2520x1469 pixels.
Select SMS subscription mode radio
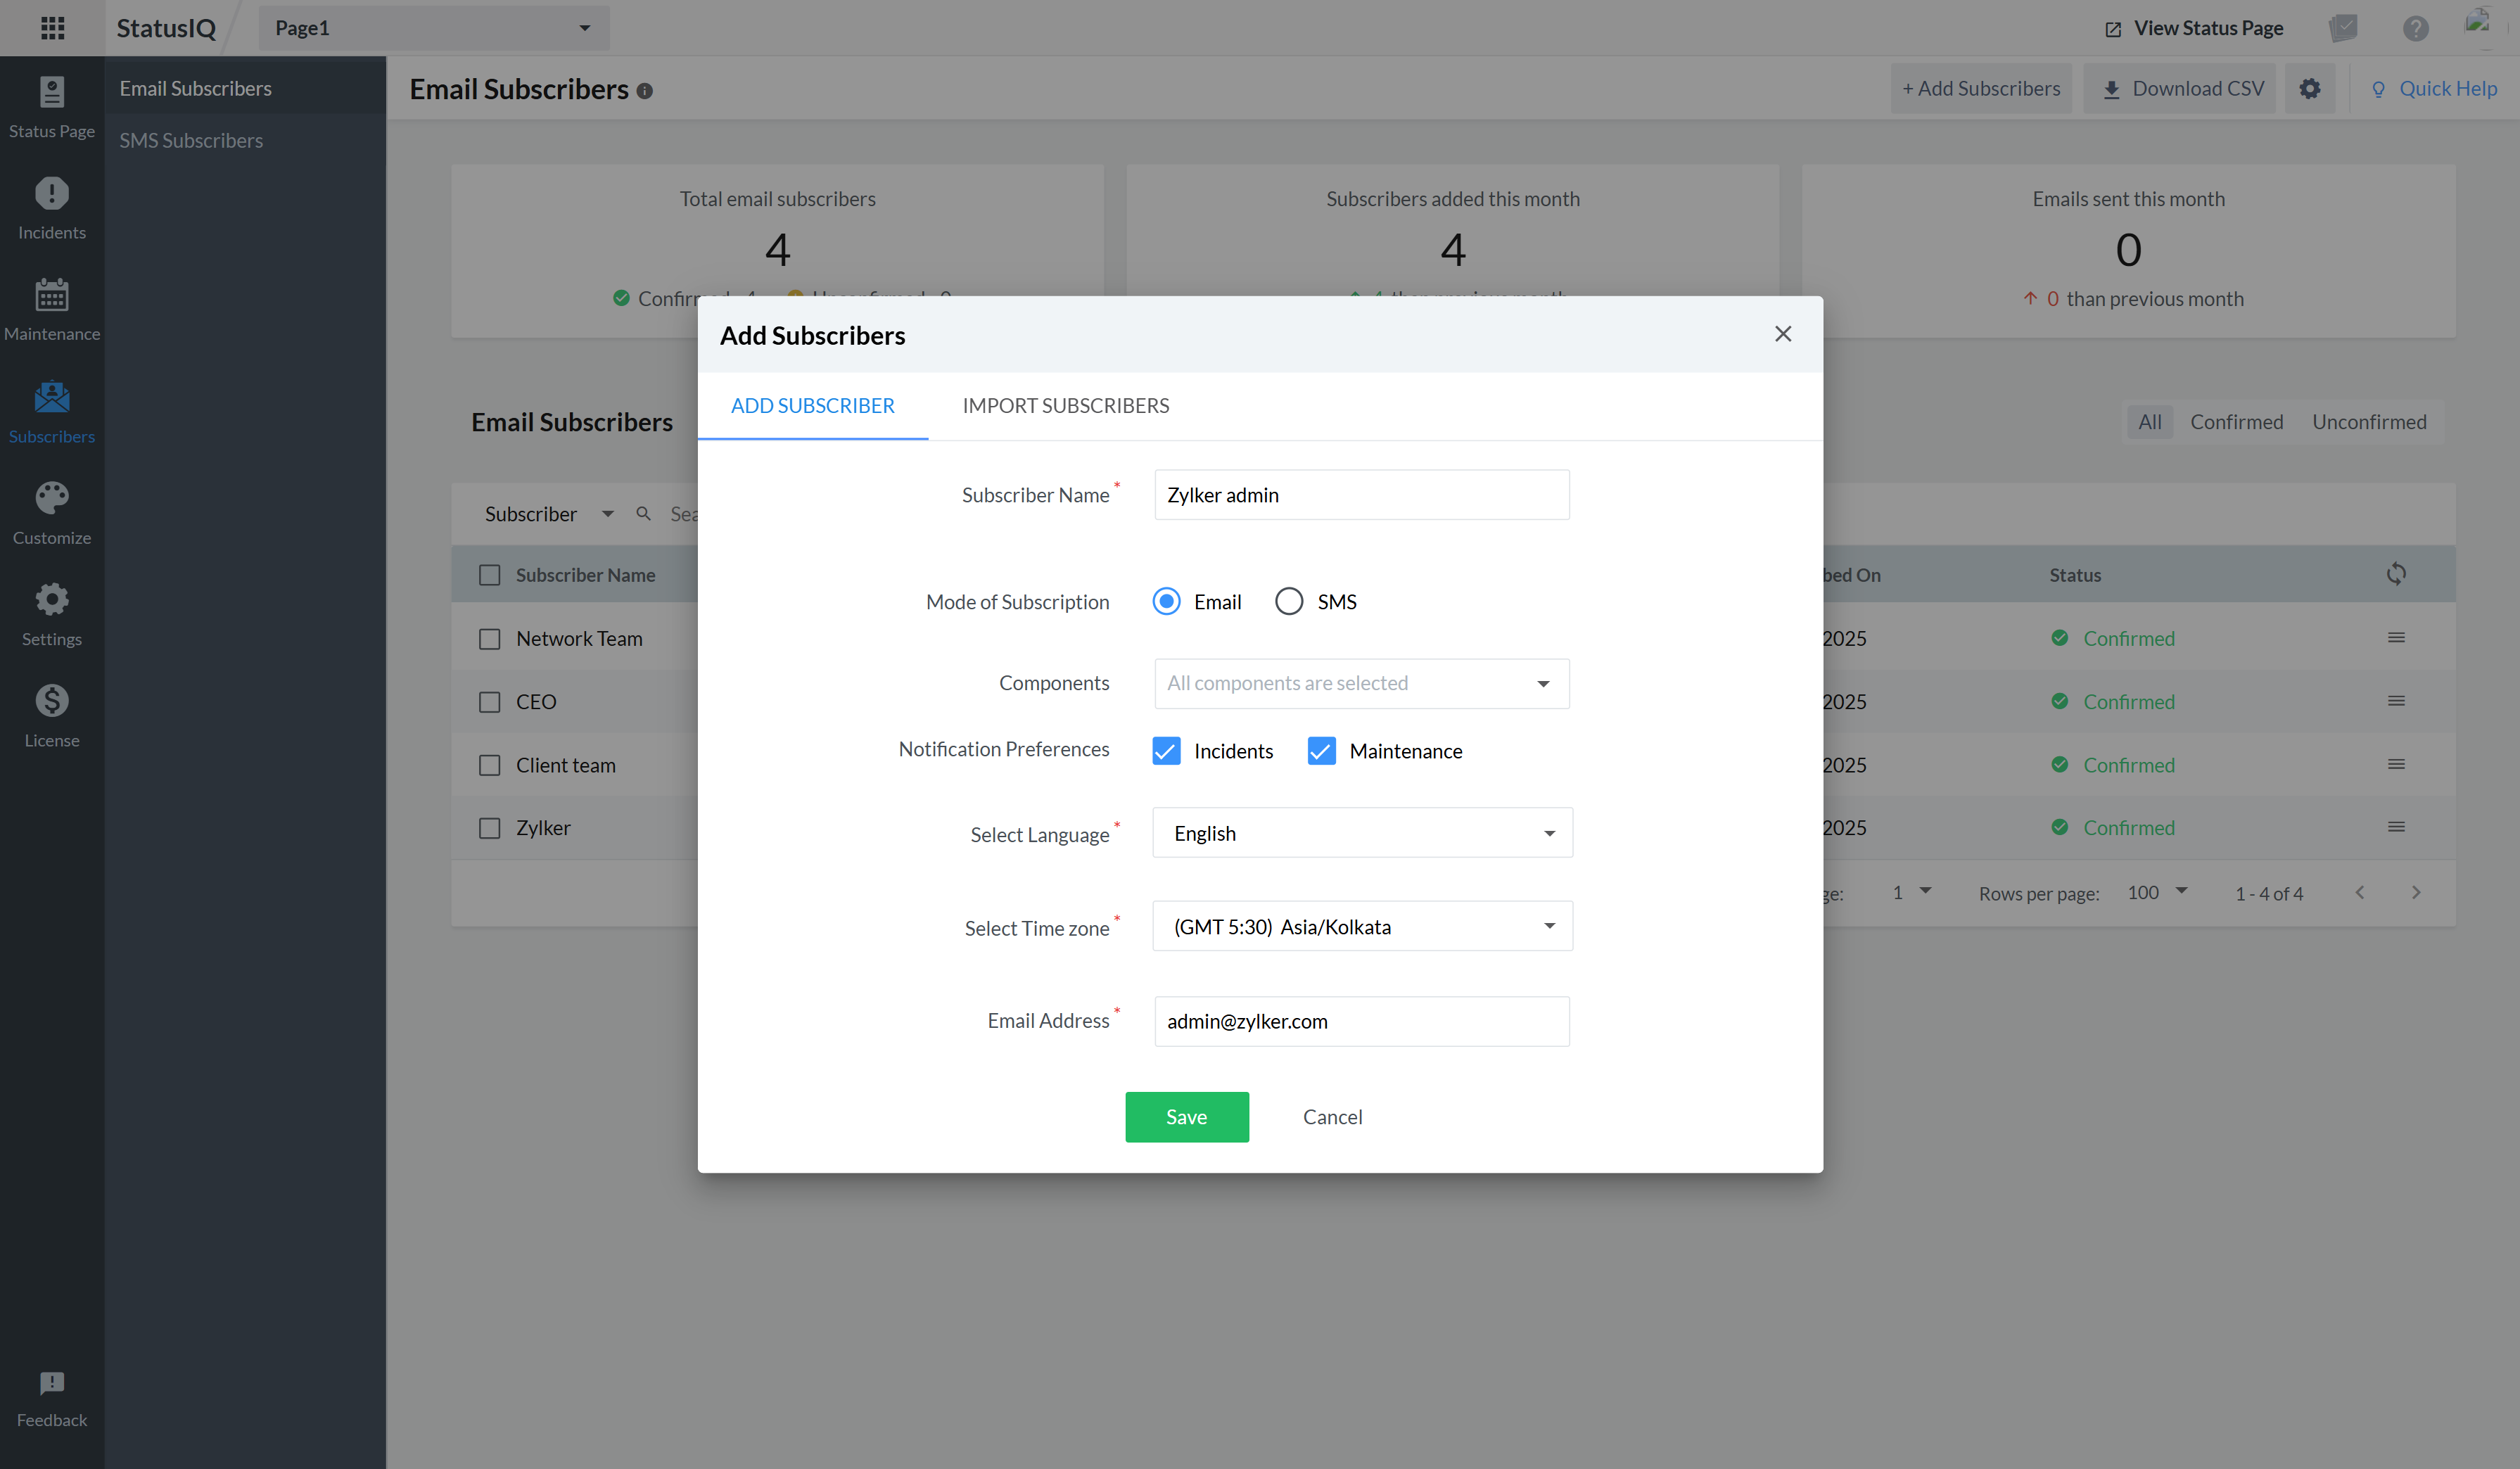point(1289,601)
